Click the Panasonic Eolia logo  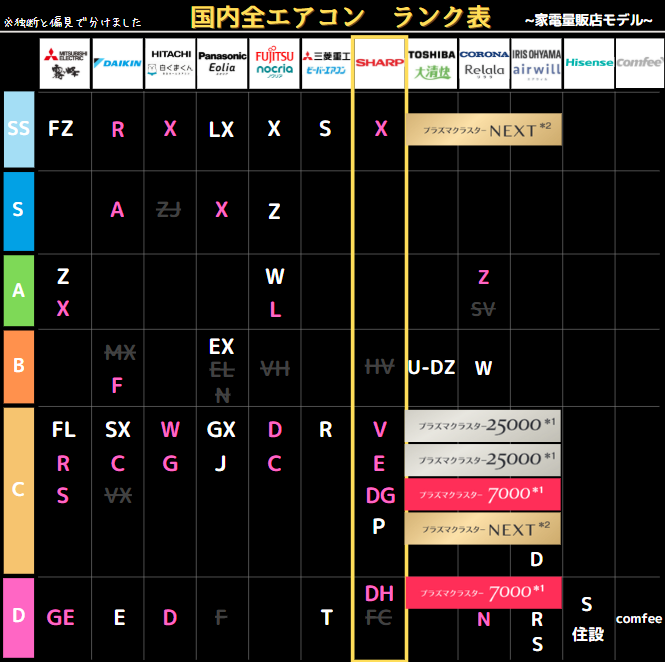coord(222,63)
